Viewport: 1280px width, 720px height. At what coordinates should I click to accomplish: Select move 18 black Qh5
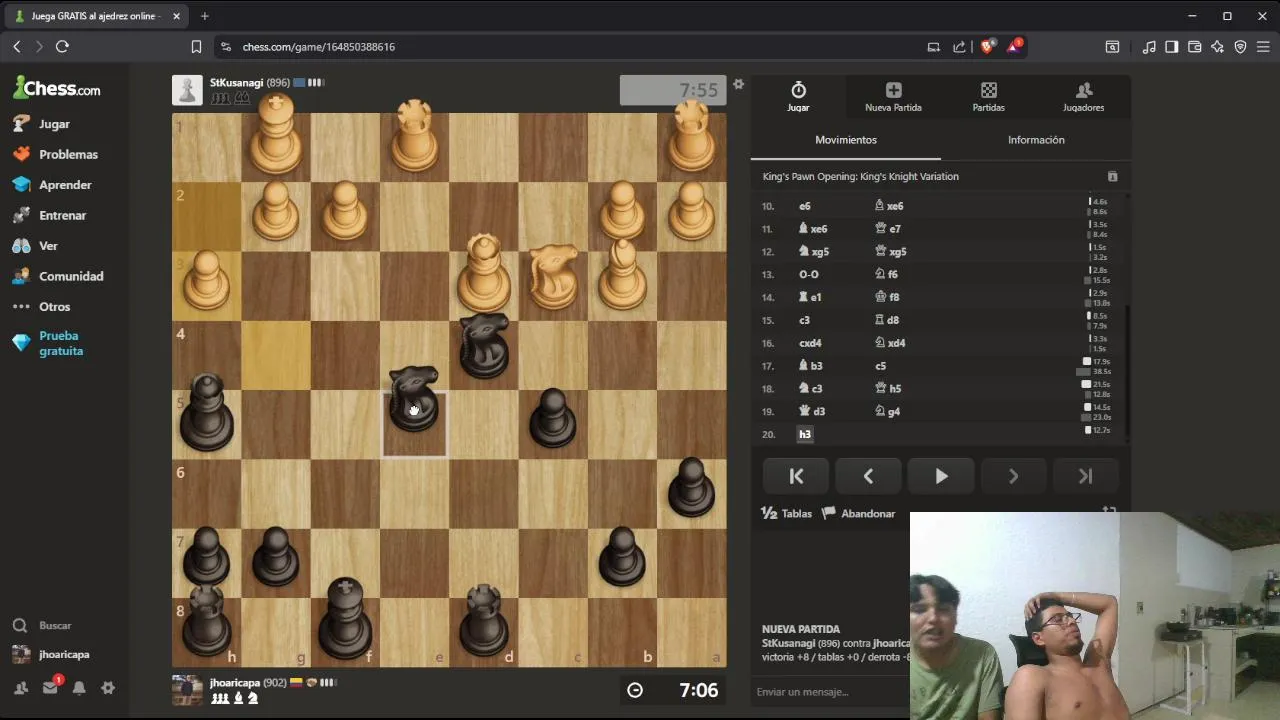click(888, 388)
